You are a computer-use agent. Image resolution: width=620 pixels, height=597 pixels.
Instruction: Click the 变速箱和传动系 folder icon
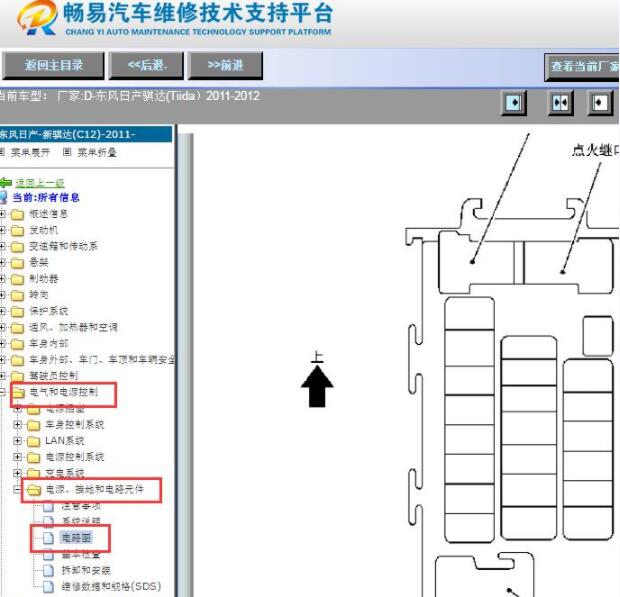(x=17, y=247)
